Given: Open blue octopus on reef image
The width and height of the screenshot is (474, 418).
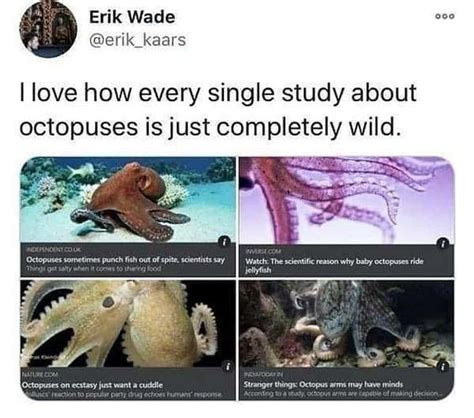Looking at the screenshot, I should pos(347,324).
